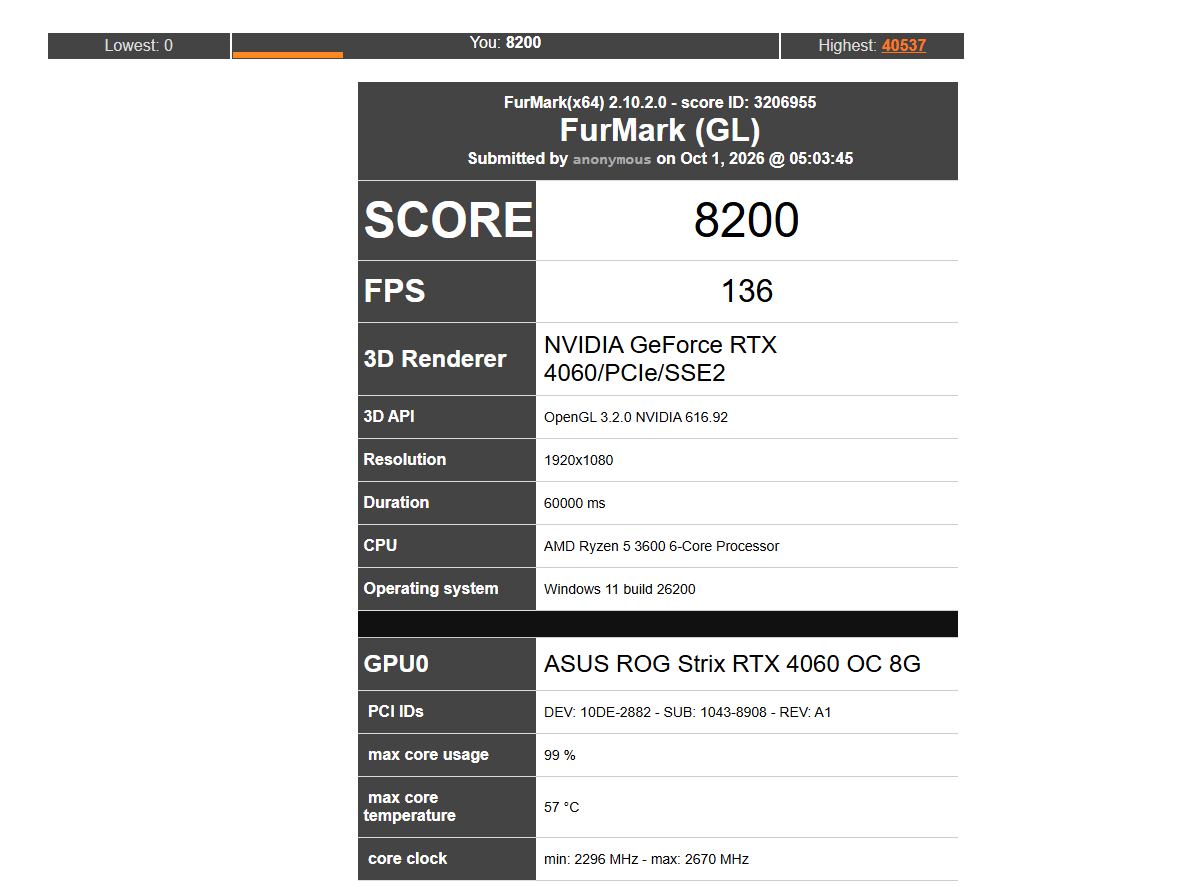Viewport: 1179px width, 888px height.
Task: Click the 'You: 8200' score label
Action: click(505, 43)
